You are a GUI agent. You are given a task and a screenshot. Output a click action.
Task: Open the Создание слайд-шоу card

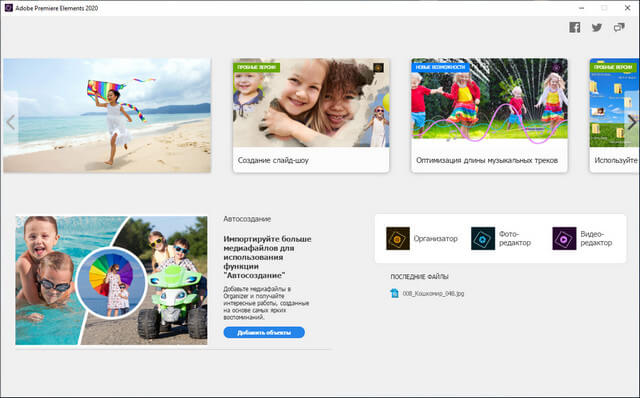[311, 115]
